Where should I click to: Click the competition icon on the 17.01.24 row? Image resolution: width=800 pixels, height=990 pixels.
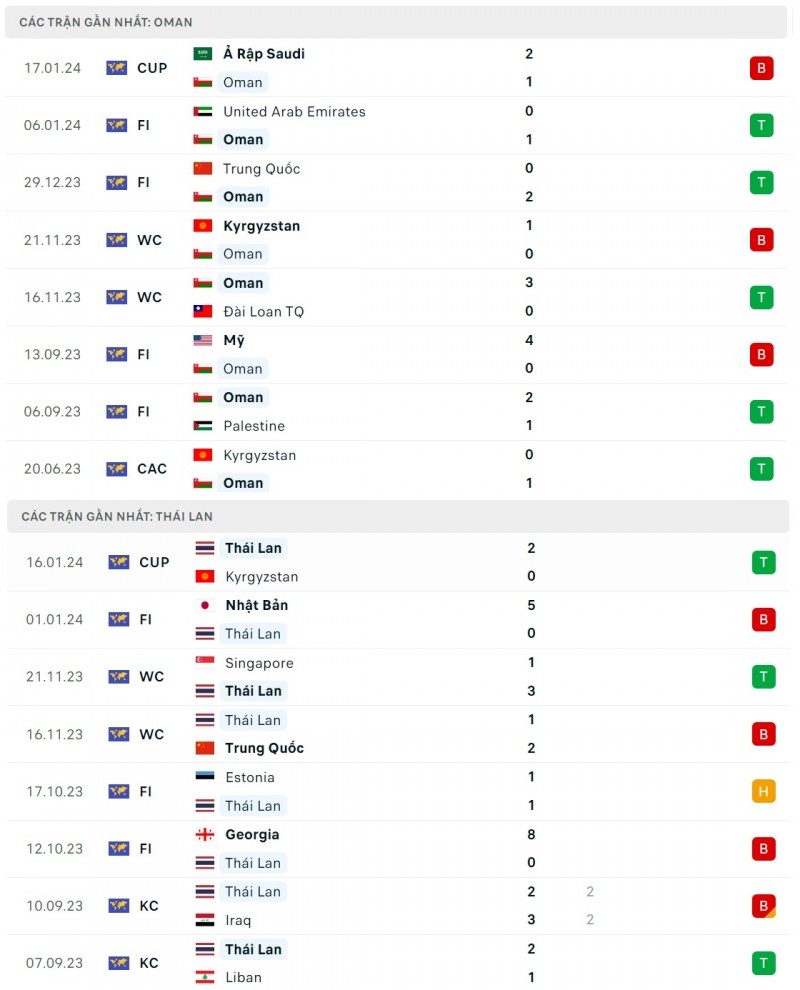[x=117, y=68]
